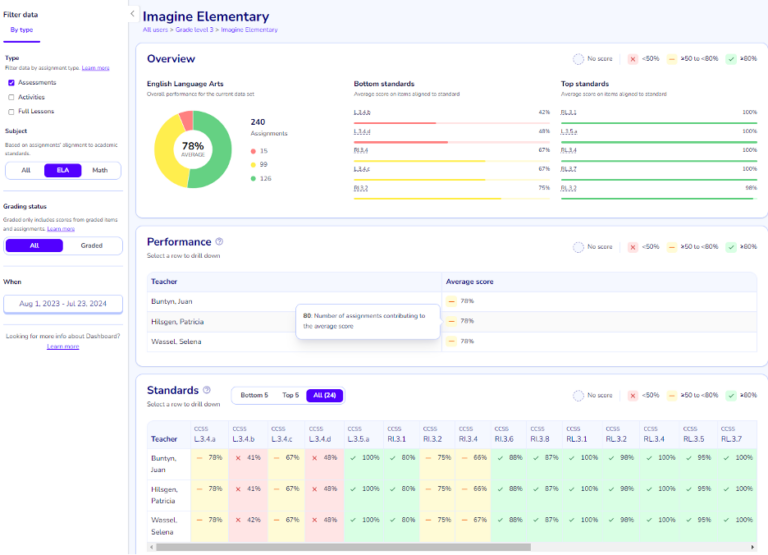Switch subject filter to Math
The image size is (768, 555).
(100, 171)
